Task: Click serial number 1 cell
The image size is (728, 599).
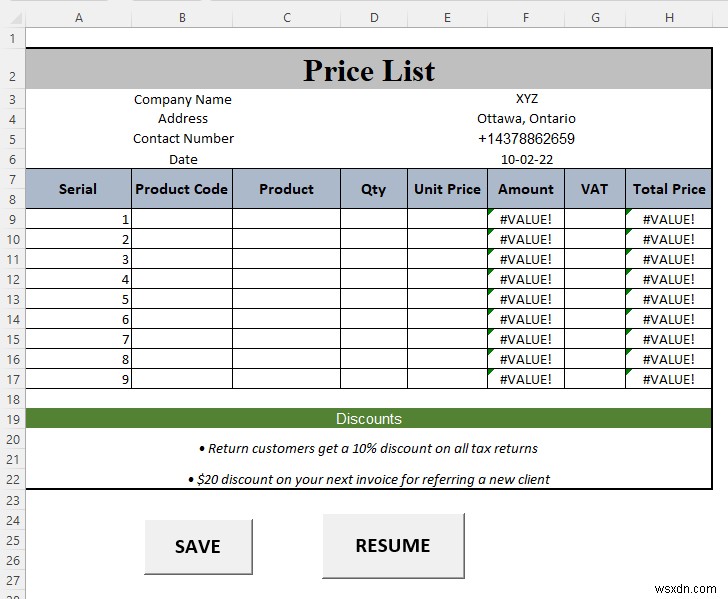Action: (x=78, y=219)
